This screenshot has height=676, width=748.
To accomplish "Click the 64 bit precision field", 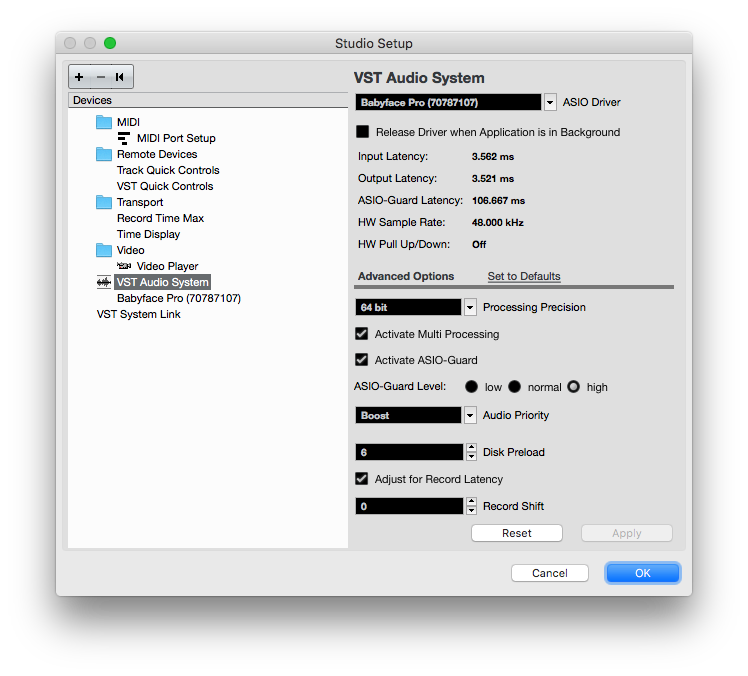I will click(408, 307).
